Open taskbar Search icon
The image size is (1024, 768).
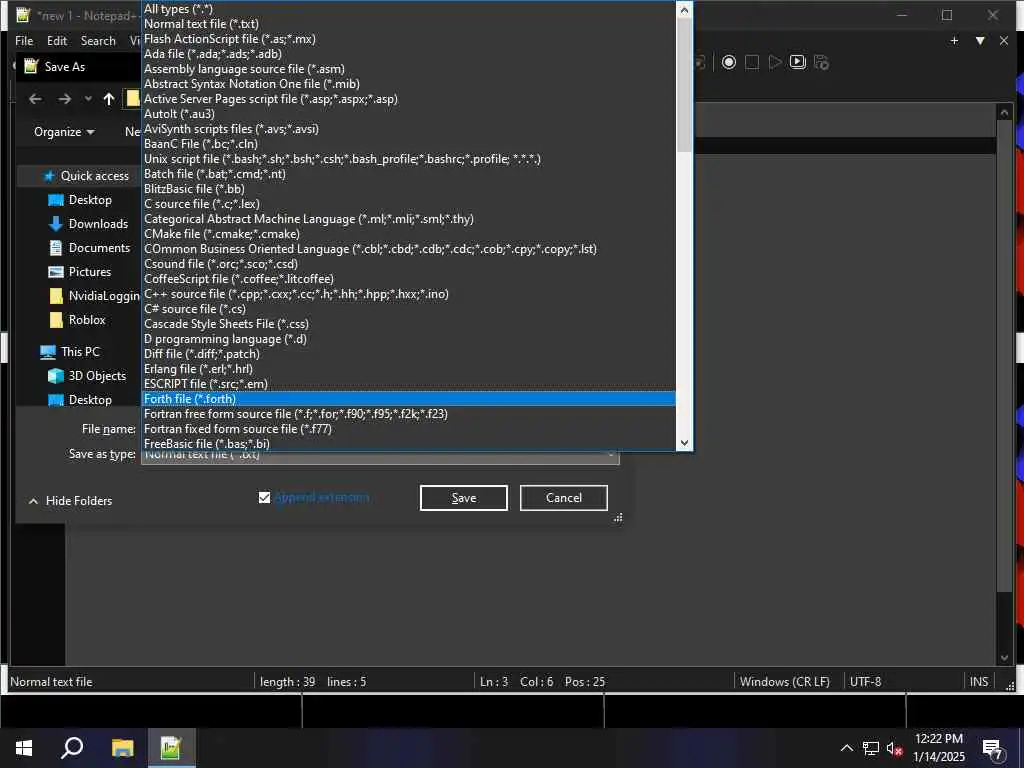72,748
